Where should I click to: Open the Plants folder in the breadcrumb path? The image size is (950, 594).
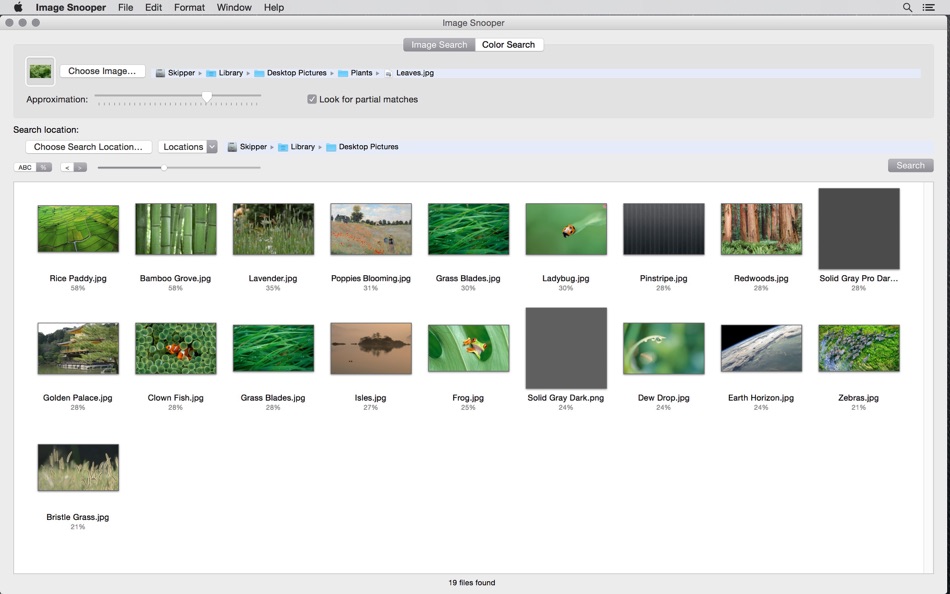tap(360, 72)
